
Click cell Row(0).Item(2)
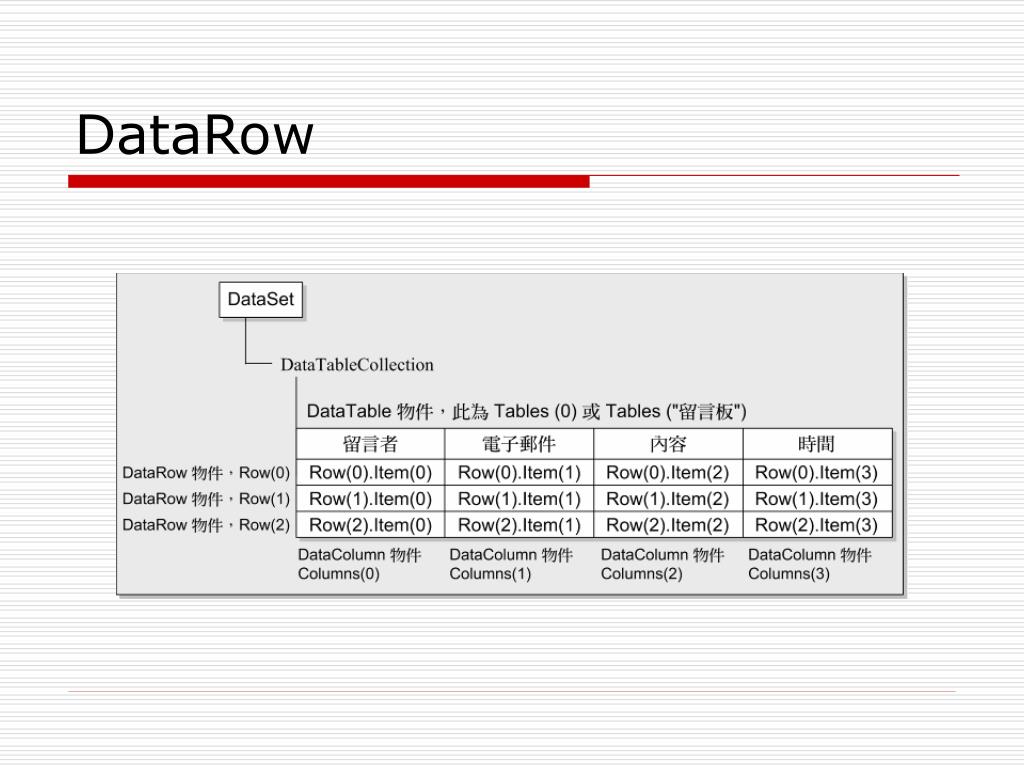[668, 472]
